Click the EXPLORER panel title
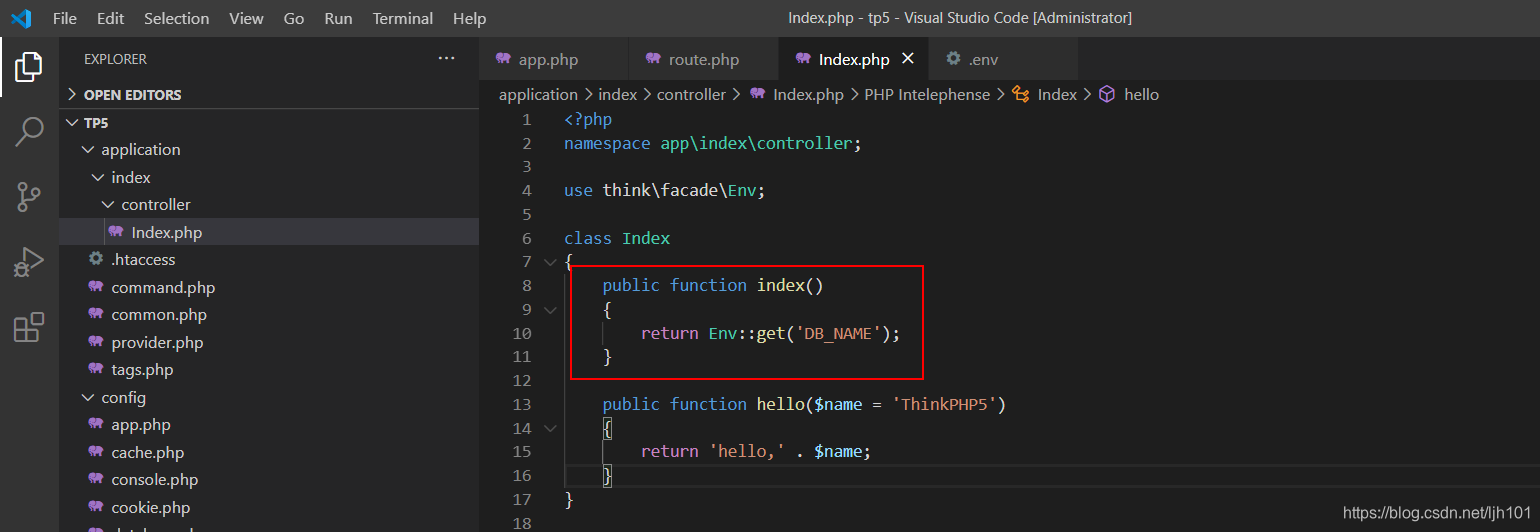The image size is (1540, 532). click(115, 59)
